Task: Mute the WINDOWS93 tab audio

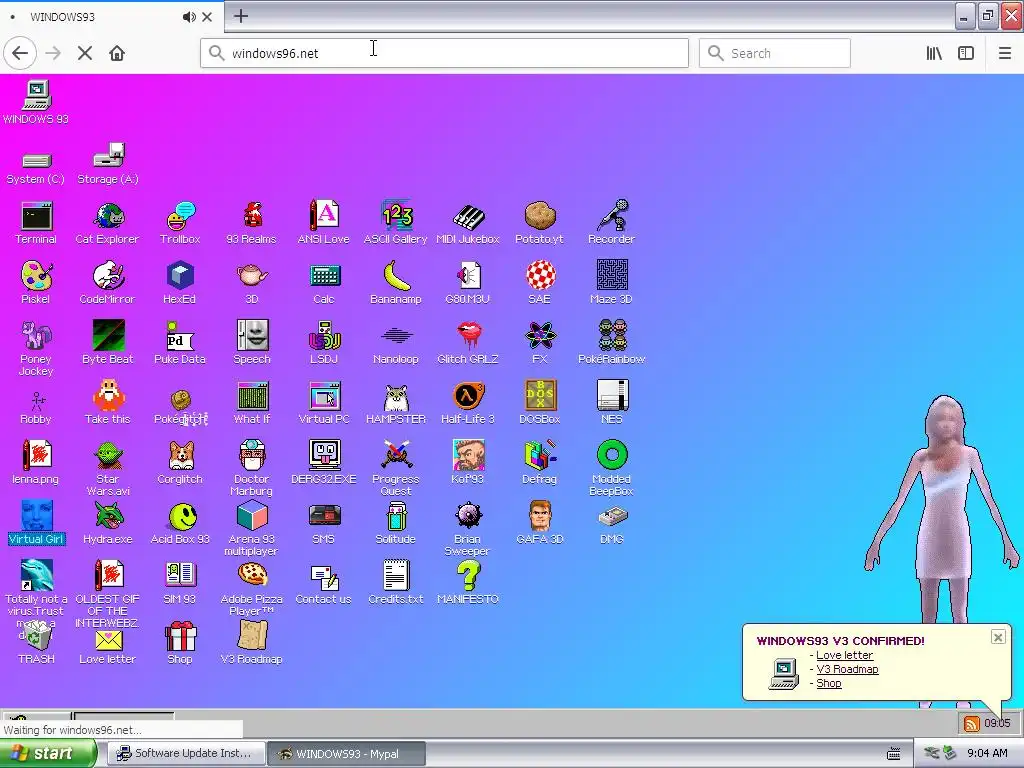Action: 189,17
